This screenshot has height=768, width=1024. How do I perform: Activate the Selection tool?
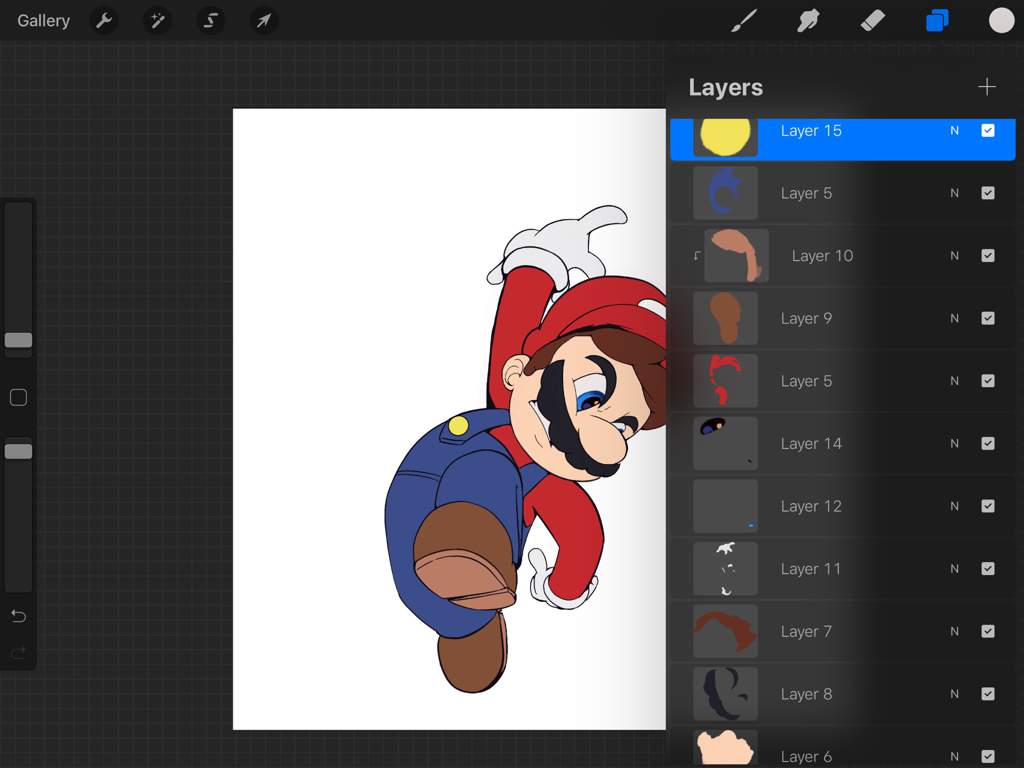[x=210, y=21]
